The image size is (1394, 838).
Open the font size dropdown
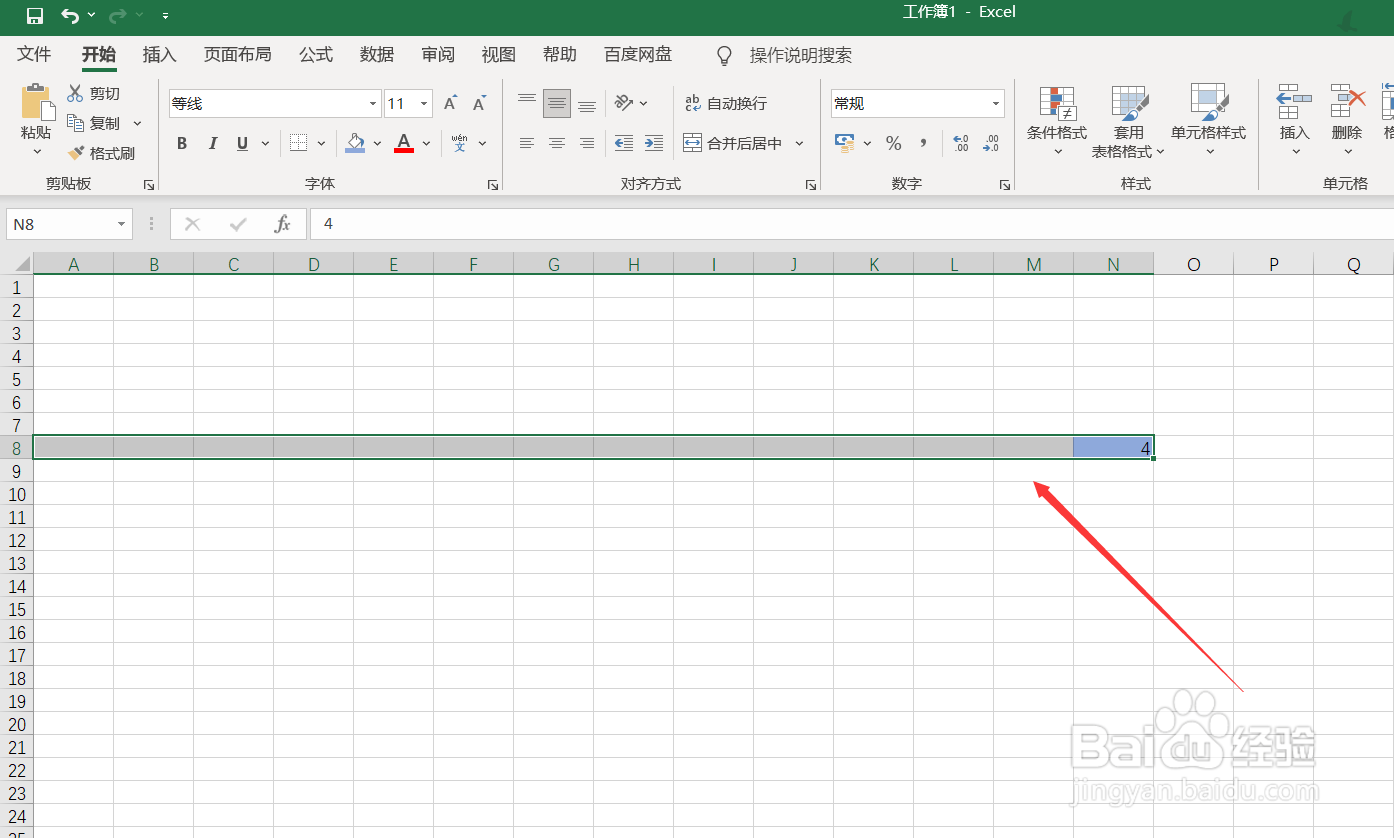(x=425, y=103)
